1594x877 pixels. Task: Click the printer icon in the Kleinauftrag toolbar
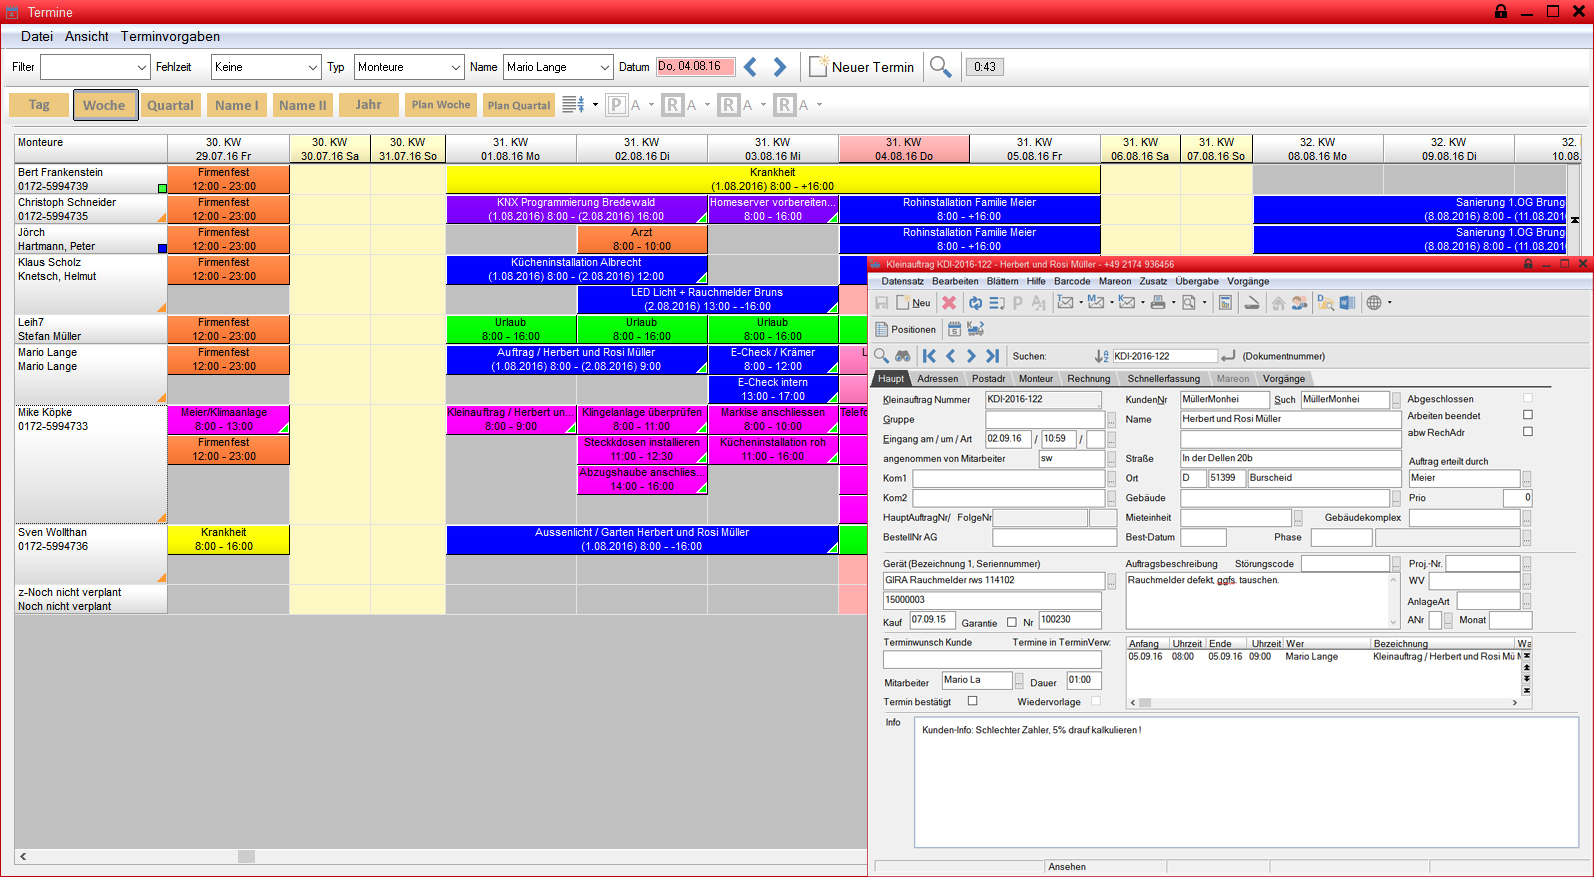tap(1158, 302)
